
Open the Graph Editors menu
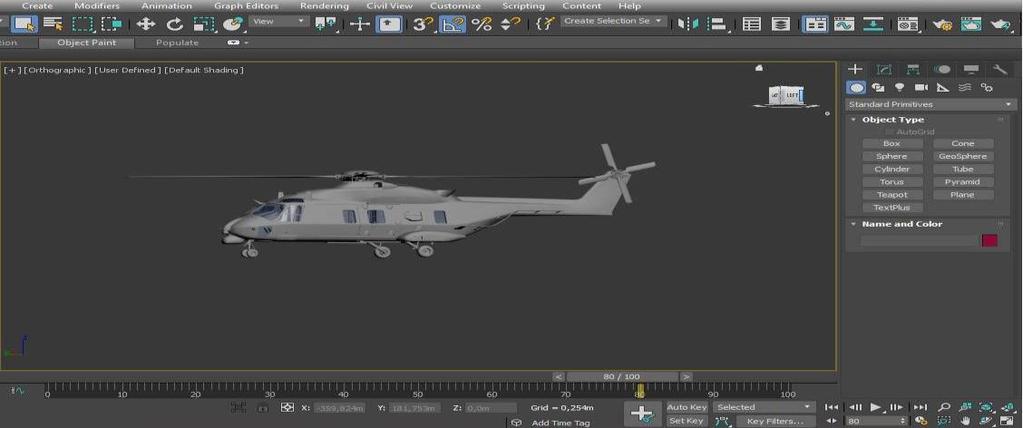pyautogui.click(x=246, y=6)
